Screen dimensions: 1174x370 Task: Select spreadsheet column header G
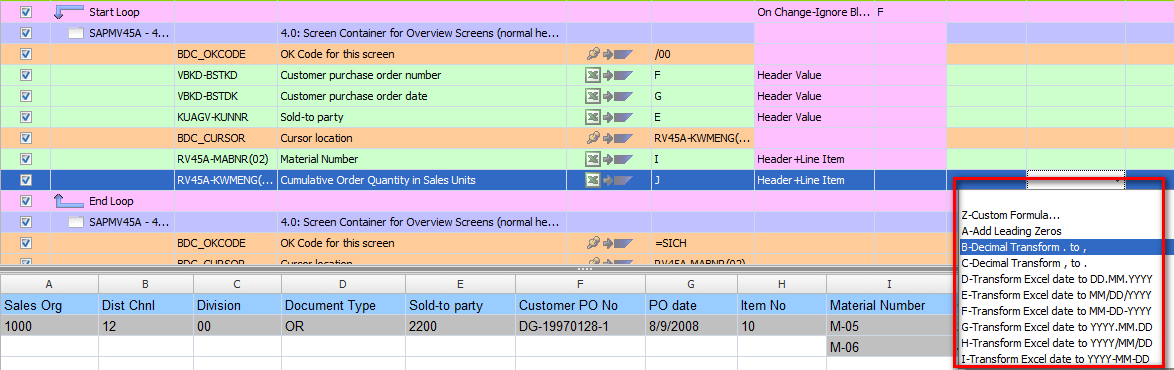click(691, 284)
